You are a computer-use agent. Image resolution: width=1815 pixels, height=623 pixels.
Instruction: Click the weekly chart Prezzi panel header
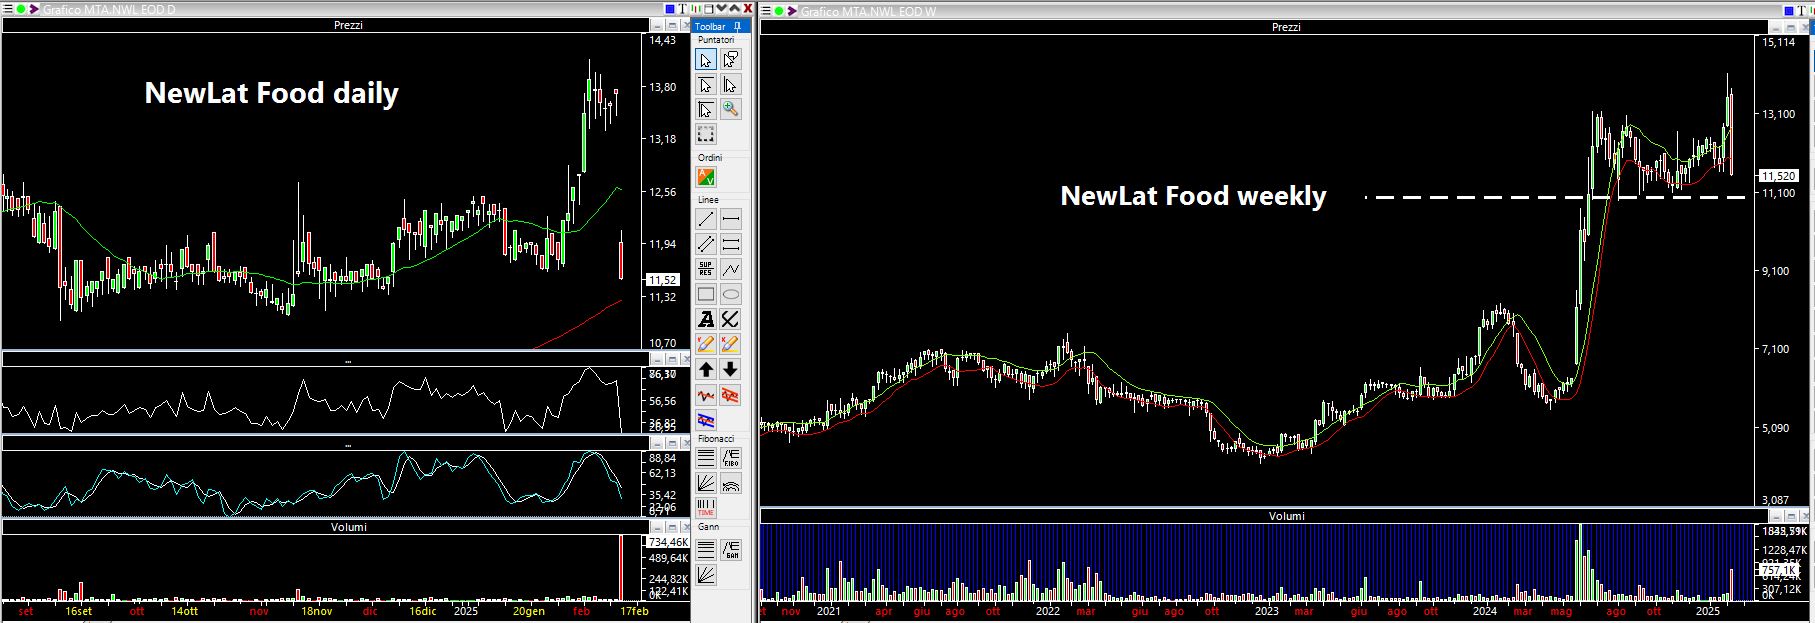[x=1286, y=27]
